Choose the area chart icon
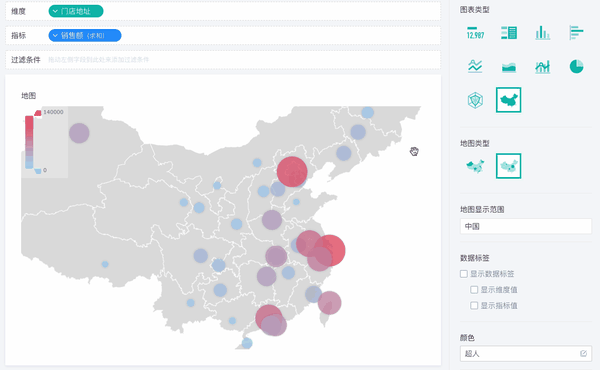The height and width of the screenshot is (370, 600). (509, 67)
